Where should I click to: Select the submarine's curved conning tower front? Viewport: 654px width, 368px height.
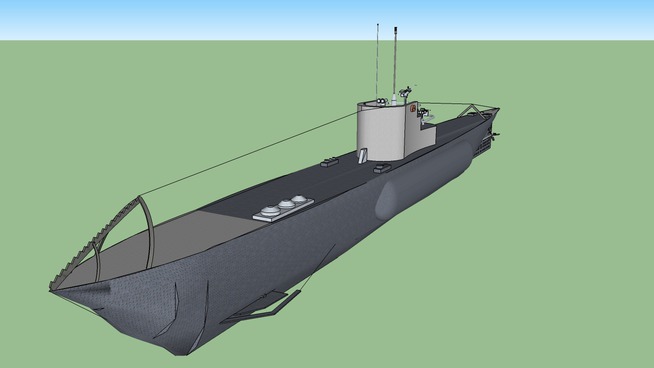pyautogui.click(x=380, y=132)
